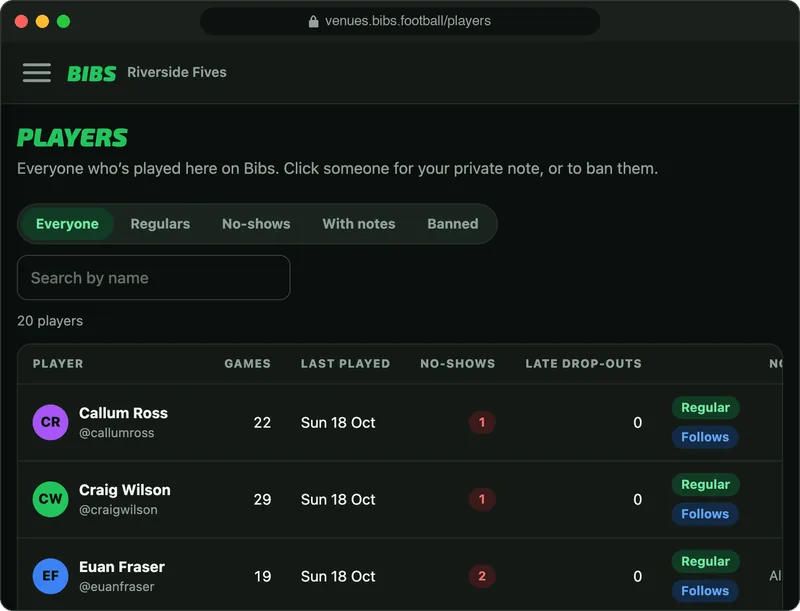Click the @euanfraser handle

coord(117,587)
